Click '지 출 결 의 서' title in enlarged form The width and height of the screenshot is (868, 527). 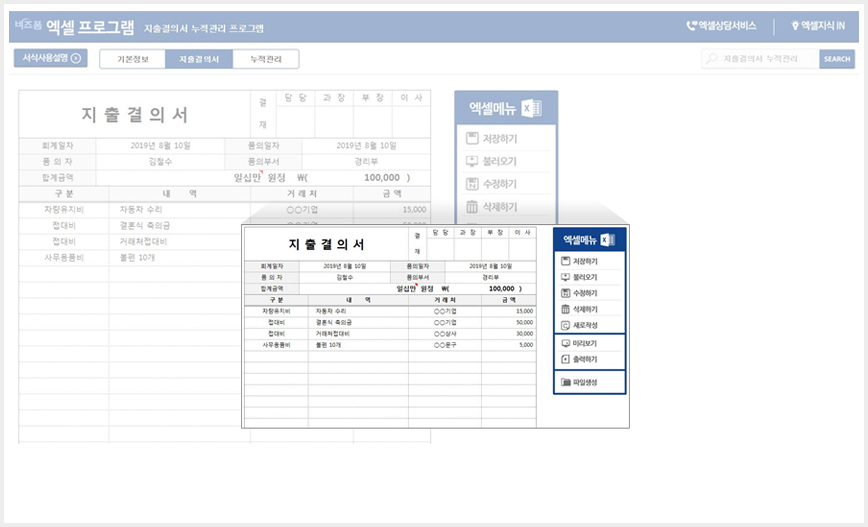[326, 244]
